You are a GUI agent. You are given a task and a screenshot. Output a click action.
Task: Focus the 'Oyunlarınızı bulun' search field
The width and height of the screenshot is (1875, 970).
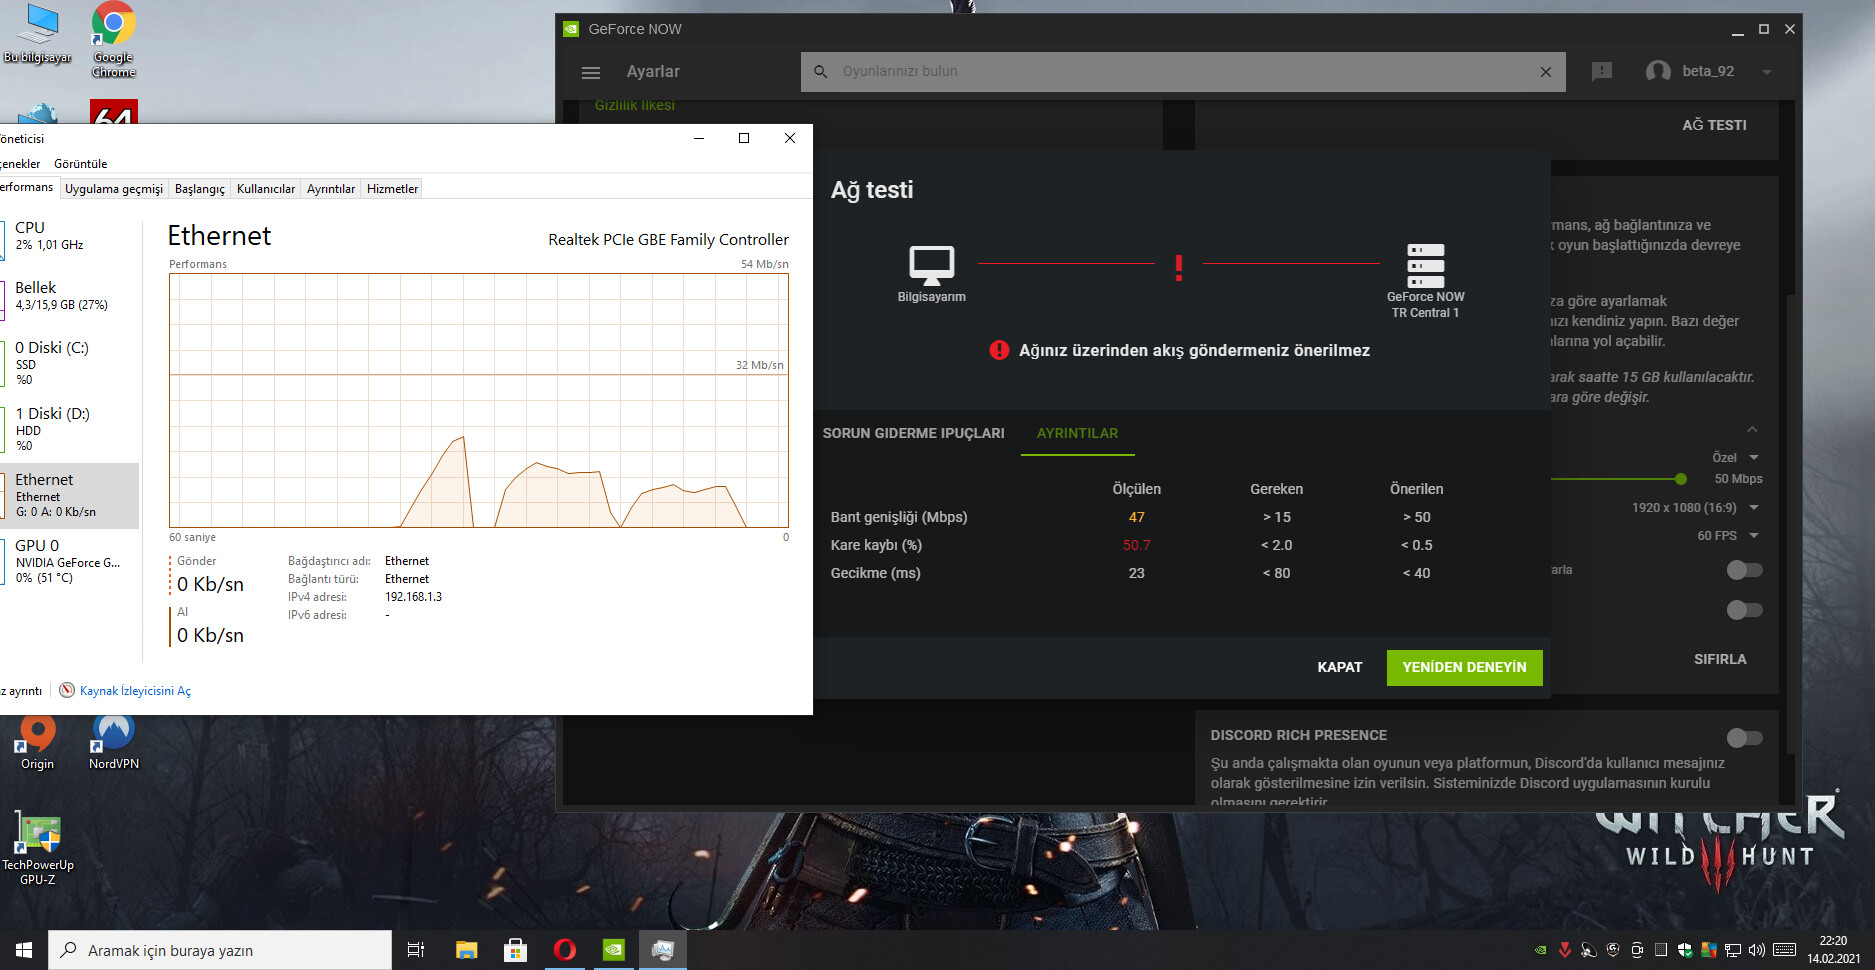[x=1183, y=72]
